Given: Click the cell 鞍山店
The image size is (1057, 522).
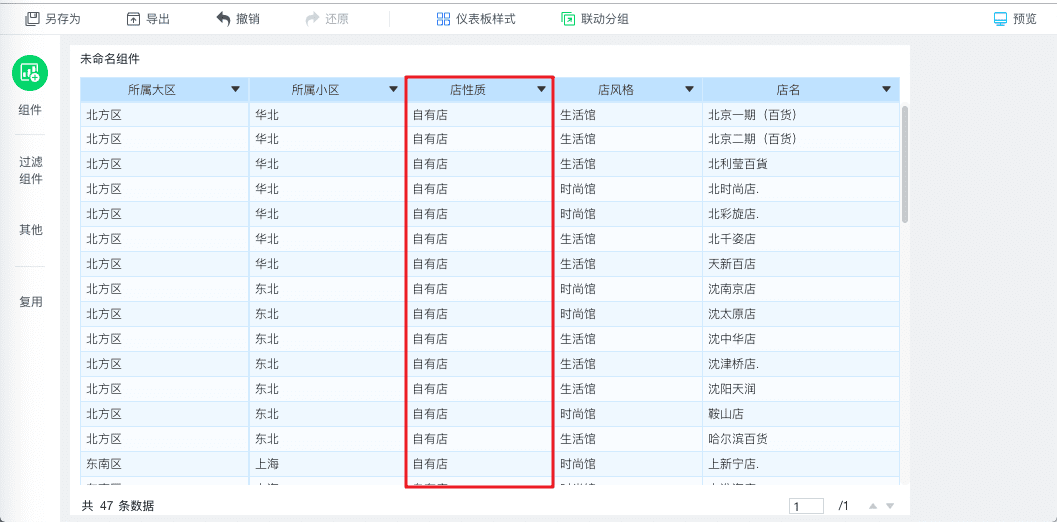Looking at the screenshot, I should [x=800, y=414].
